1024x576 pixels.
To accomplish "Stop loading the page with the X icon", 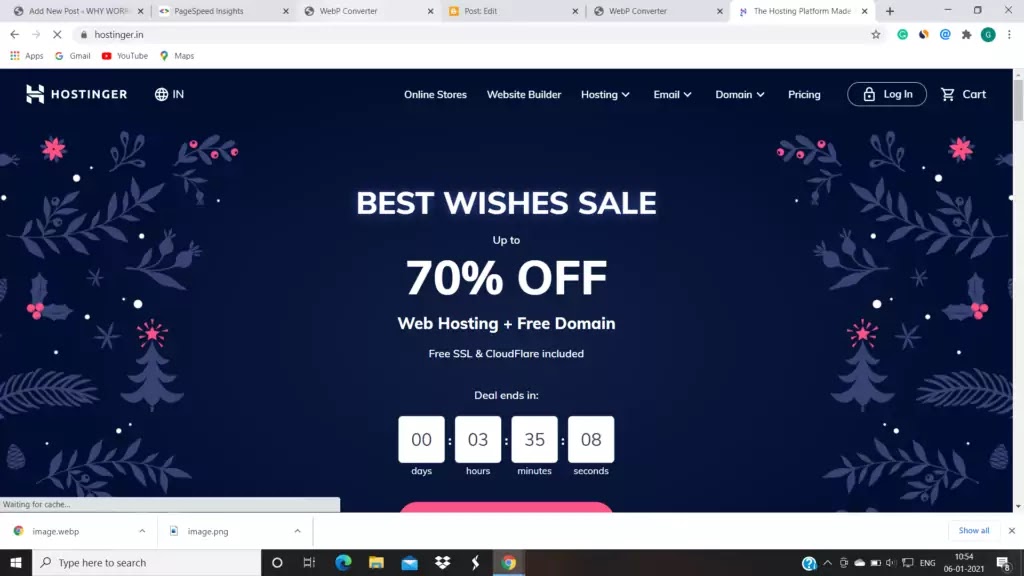I will click(57, 35).
